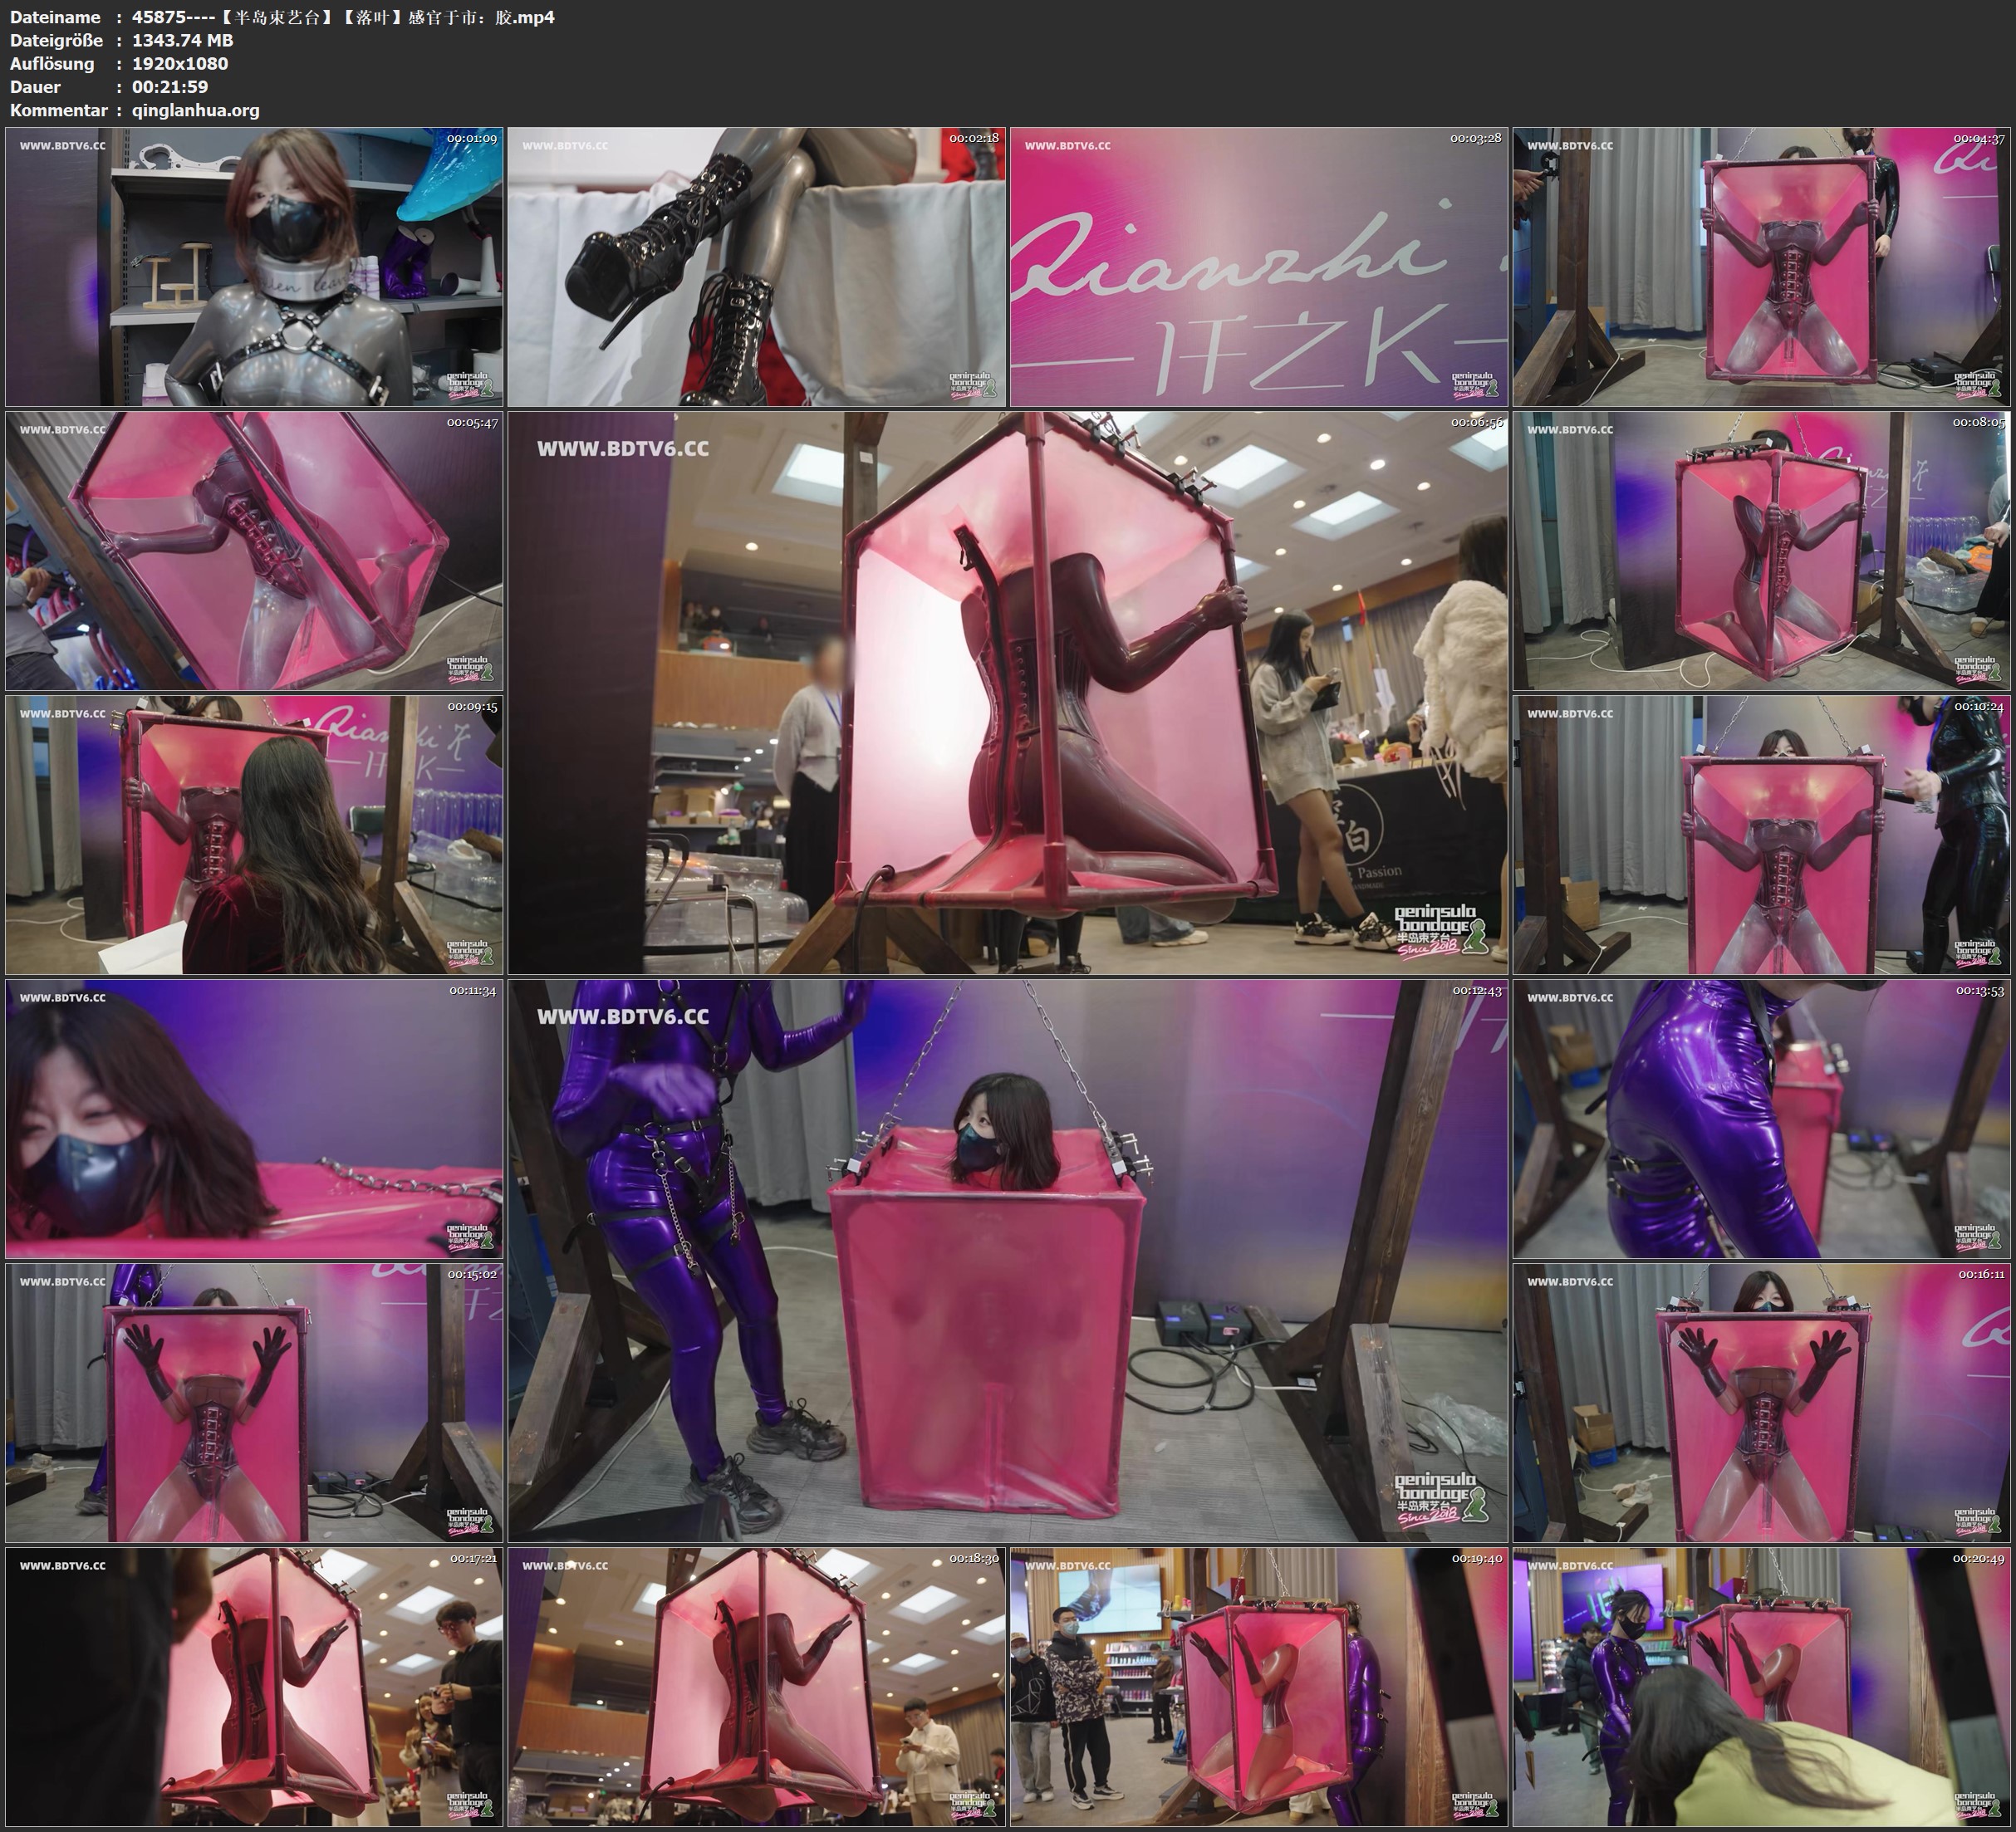Screen dimensions: 2016x1832
Task: Open the large thumbnail at 00:06:56
Action: pyautogui.click(x=1007, y=693)
